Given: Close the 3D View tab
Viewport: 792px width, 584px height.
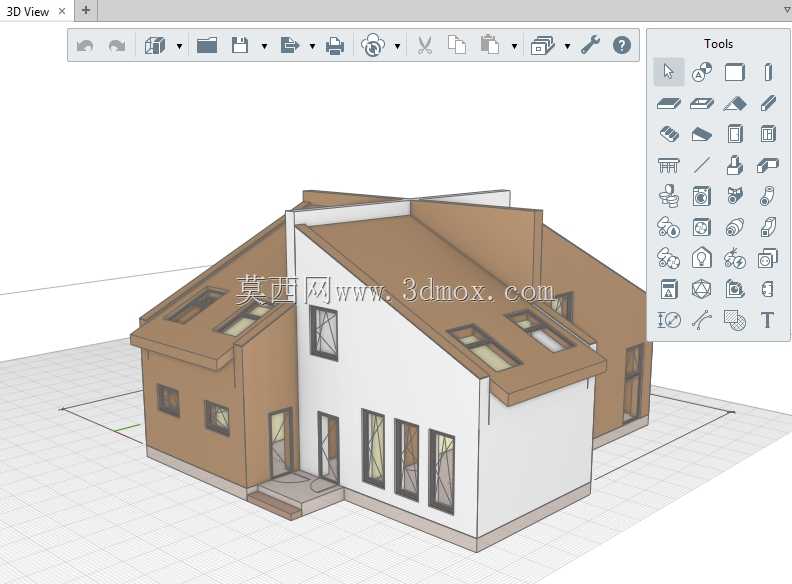Looking at the screenshot, I should (x=62, y=11).
